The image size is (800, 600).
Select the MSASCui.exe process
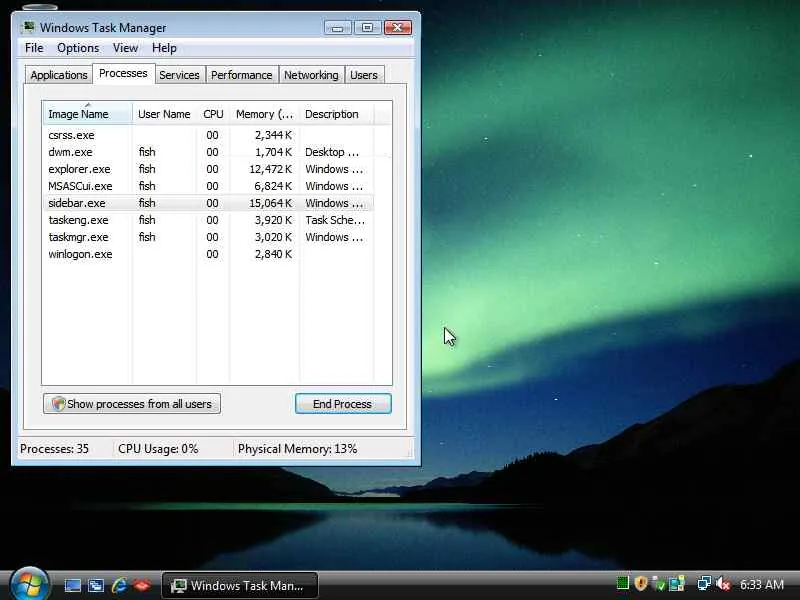pos(208,186)
